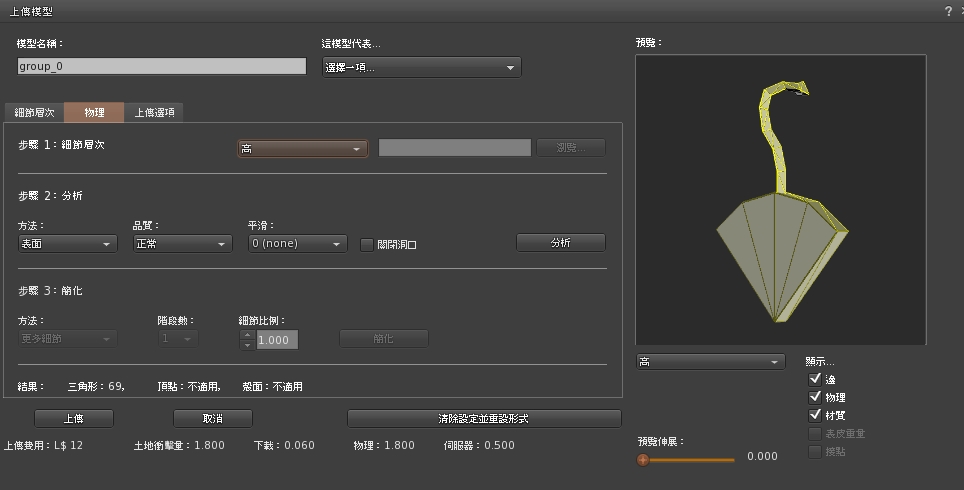Viewport: 964px width, 490px height.
Task: Toggle the 邊 edges display checkbox
Action: point(815,379)
